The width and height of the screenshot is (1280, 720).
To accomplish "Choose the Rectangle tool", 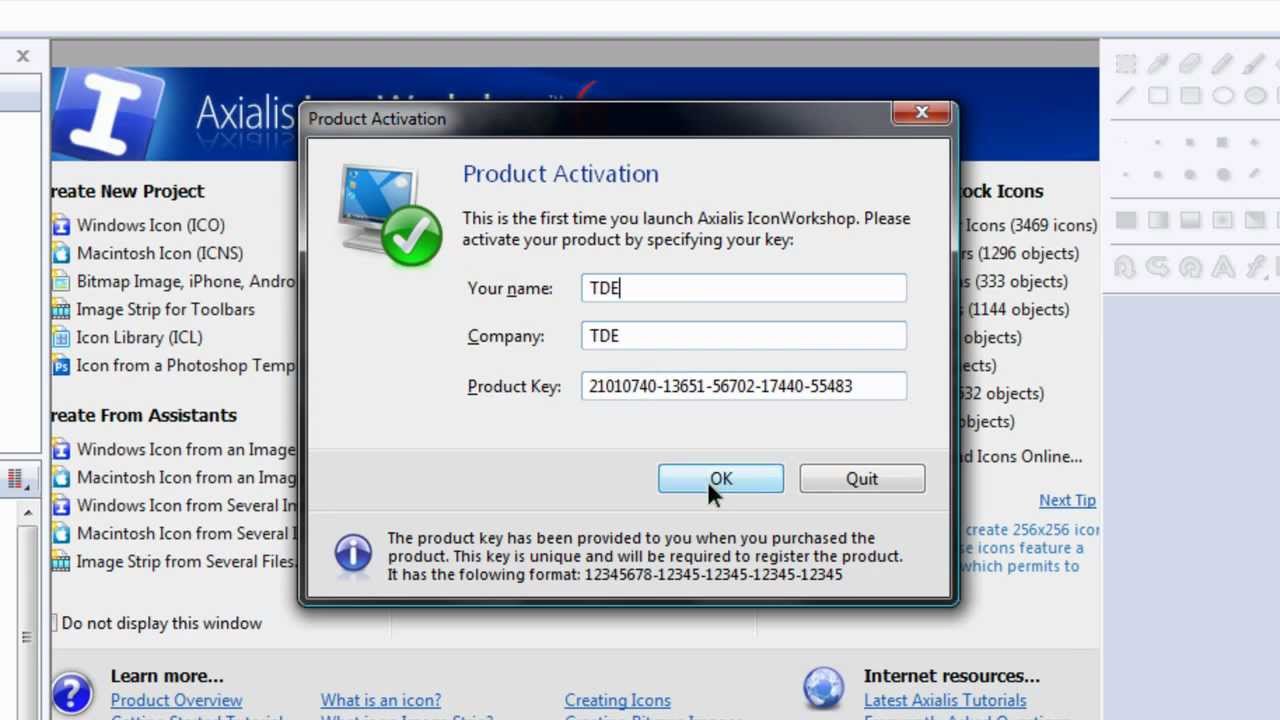I will tap(1157, 96).
